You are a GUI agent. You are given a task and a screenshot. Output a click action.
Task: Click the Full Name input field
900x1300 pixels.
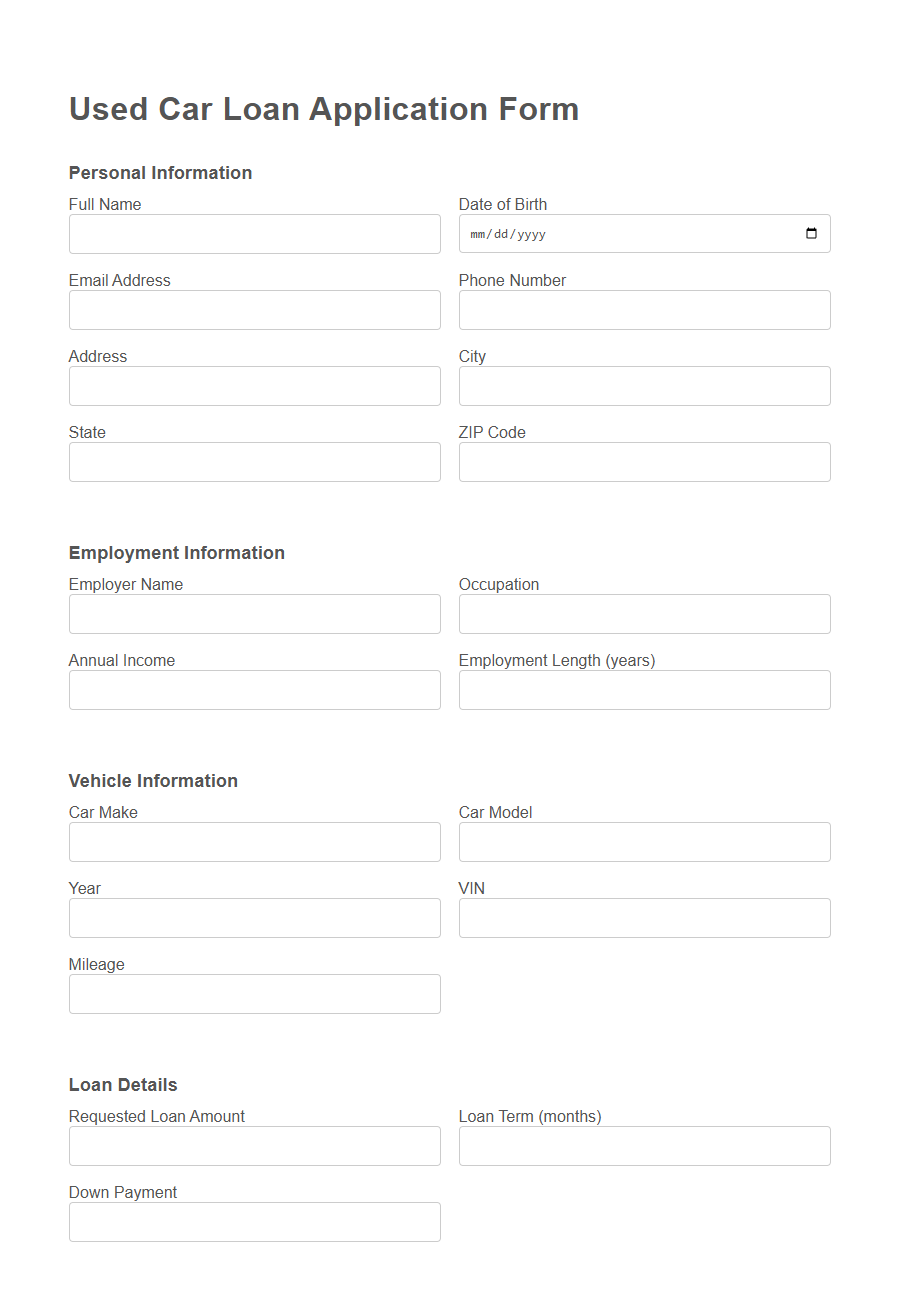(254, 233)
